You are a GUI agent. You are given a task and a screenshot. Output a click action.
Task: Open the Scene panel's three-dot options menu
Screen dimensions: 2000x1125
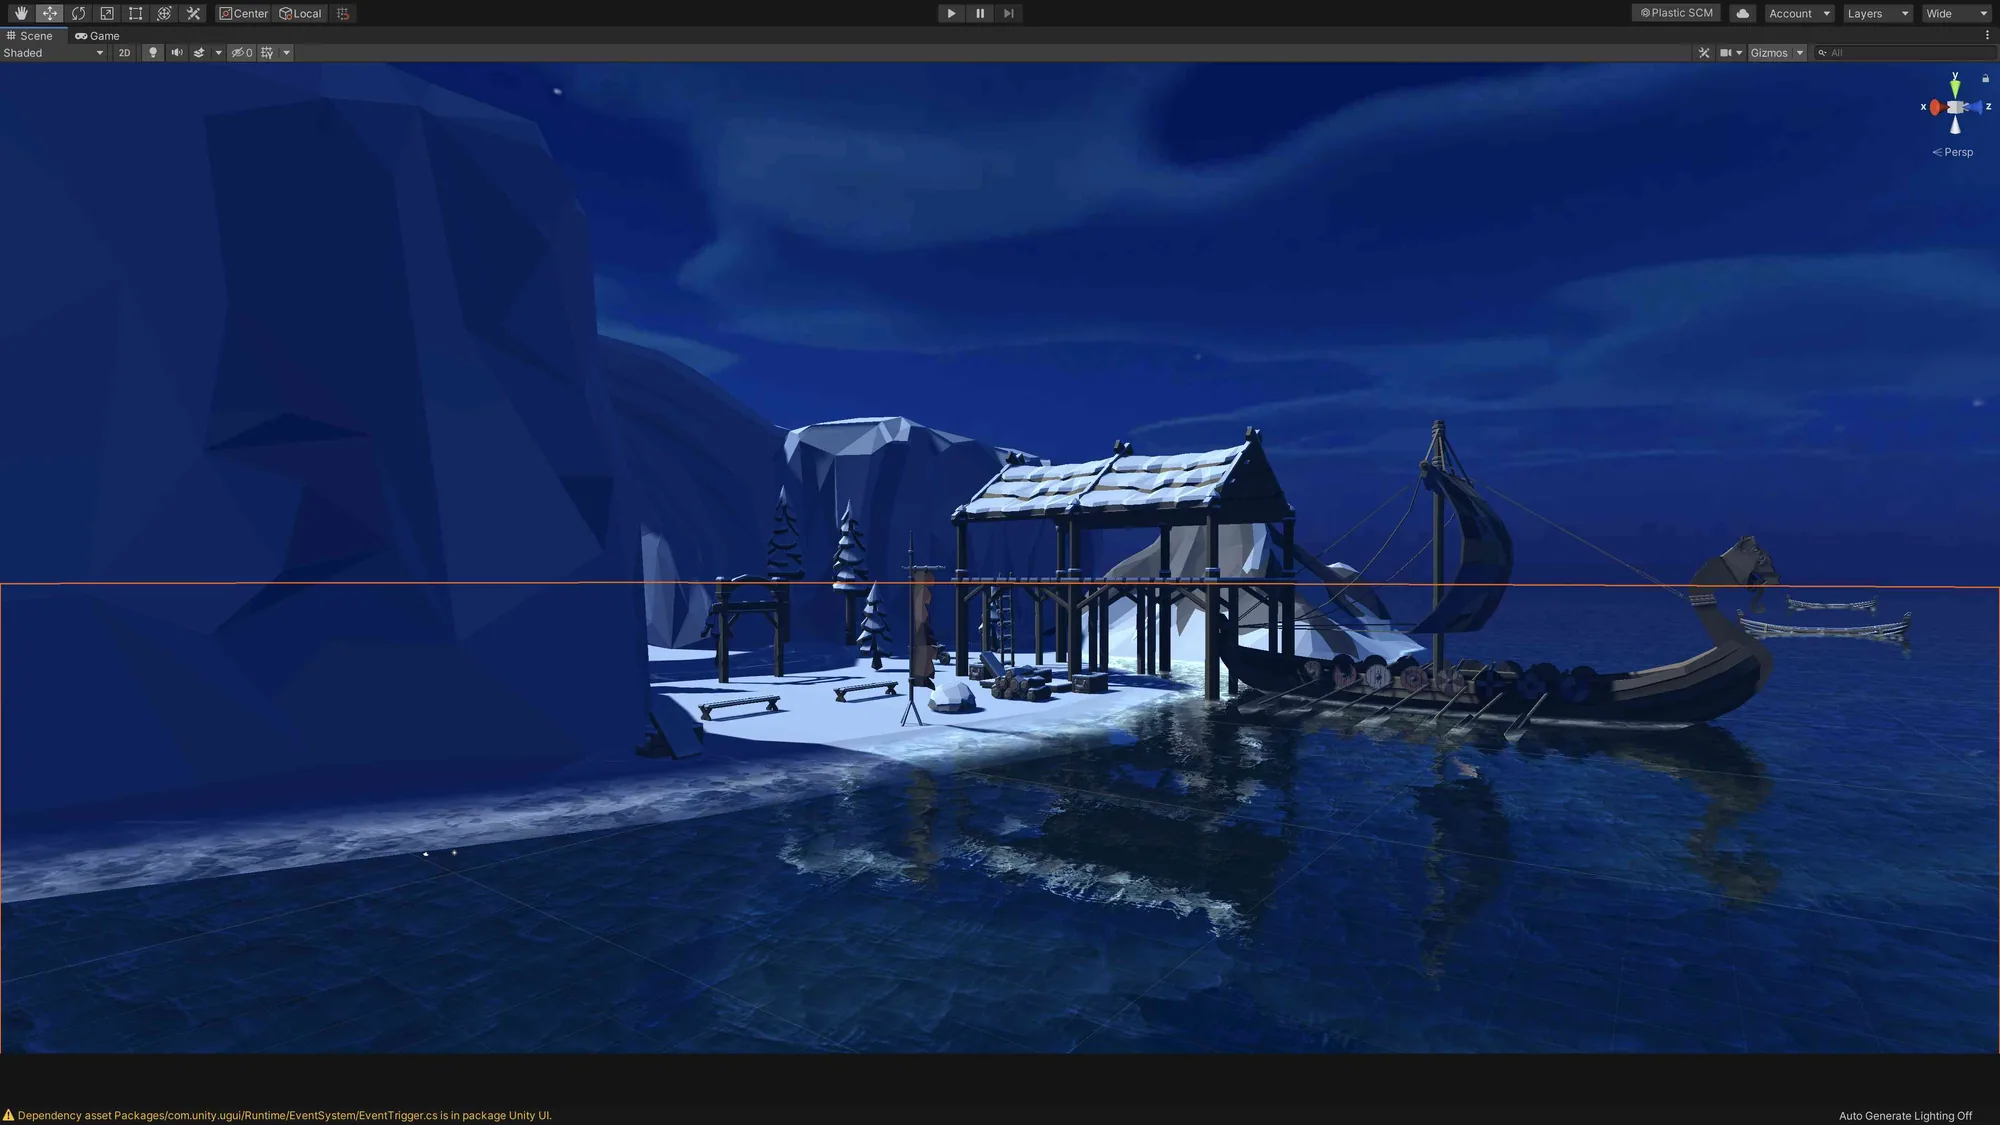click(x=1987, y=35)
